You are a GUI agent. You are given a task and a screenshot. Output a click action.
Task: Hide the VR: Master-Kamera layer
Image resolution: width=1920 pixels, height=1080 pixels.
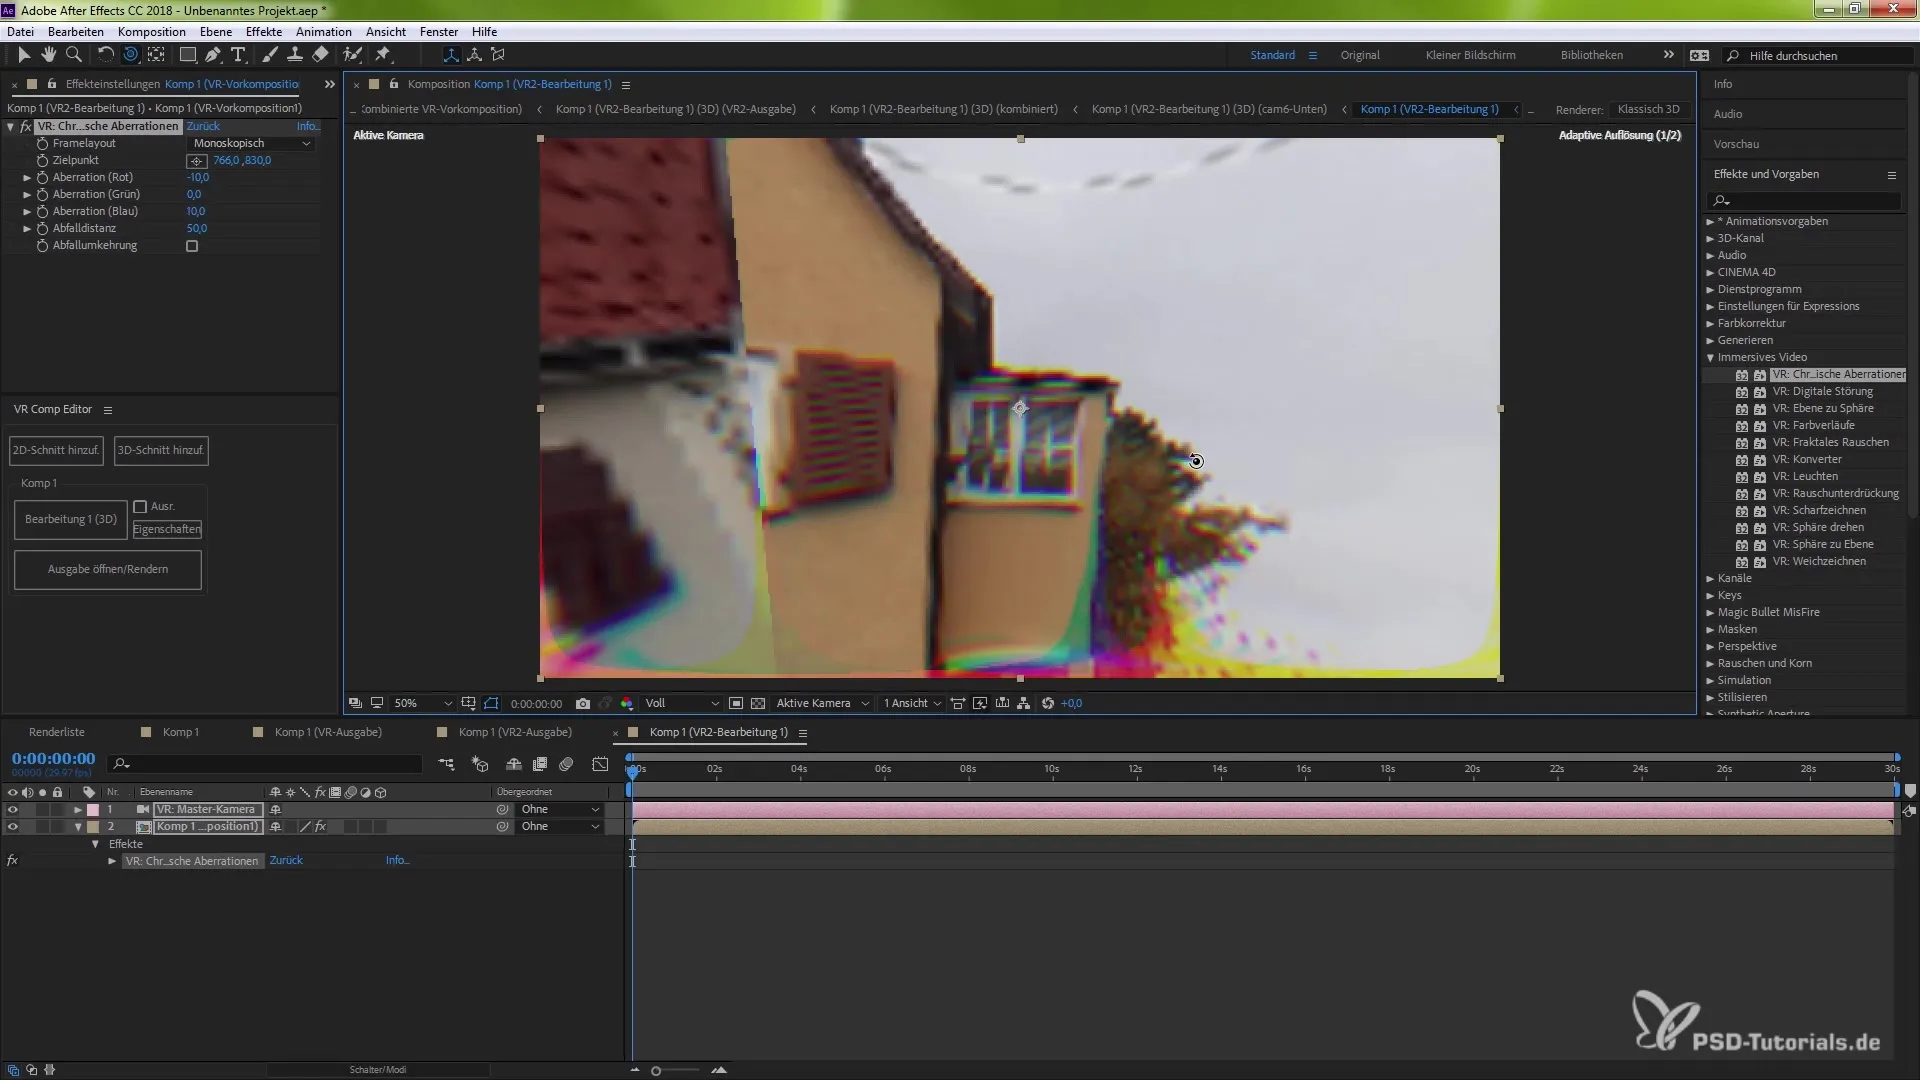(13, 810)
